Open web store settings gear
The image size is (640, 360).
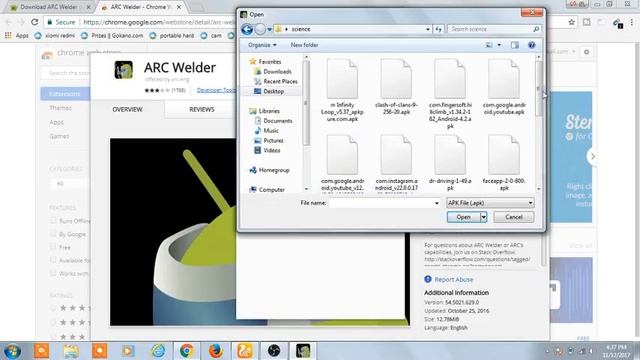coord(587,52)
